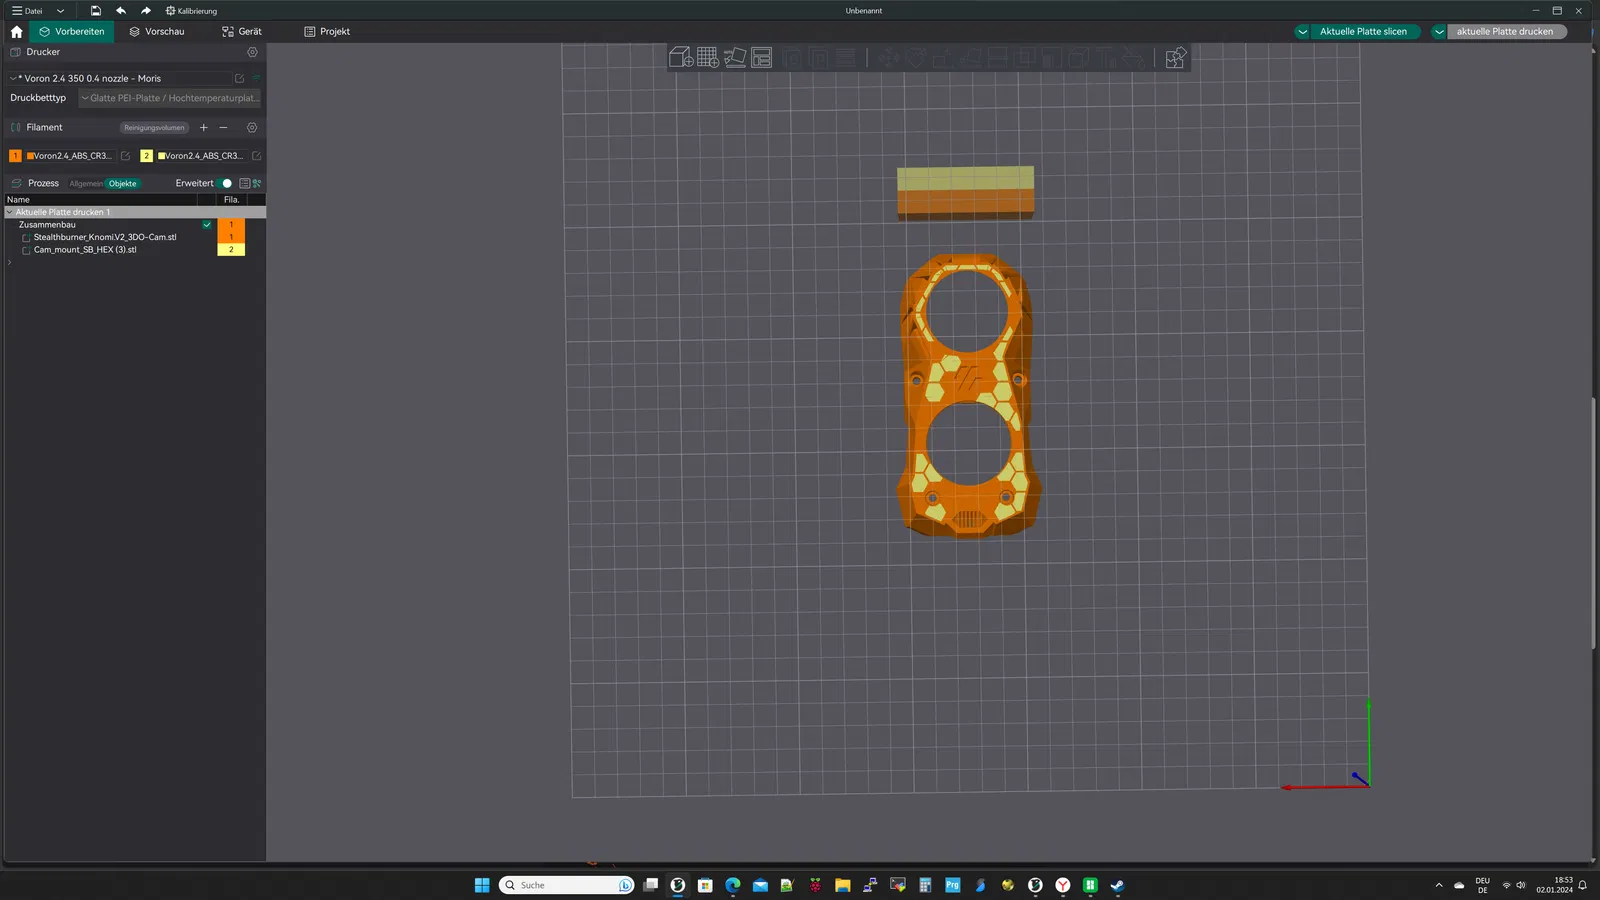Open the process settings list icon
Image resolution: width=1600 pixels, height=900 pixels.
[x=244, y=184]
